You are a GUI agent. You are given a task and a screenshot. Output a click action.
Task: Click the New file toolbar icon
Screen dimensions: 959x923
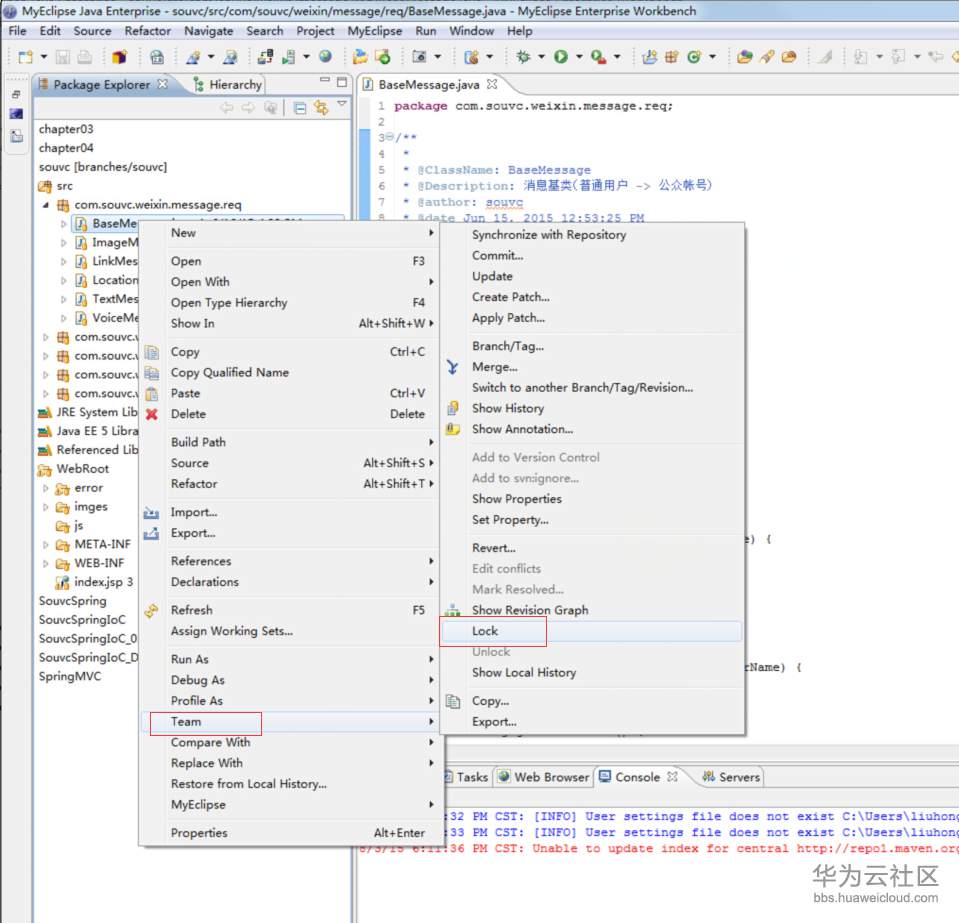click(26, 57)
